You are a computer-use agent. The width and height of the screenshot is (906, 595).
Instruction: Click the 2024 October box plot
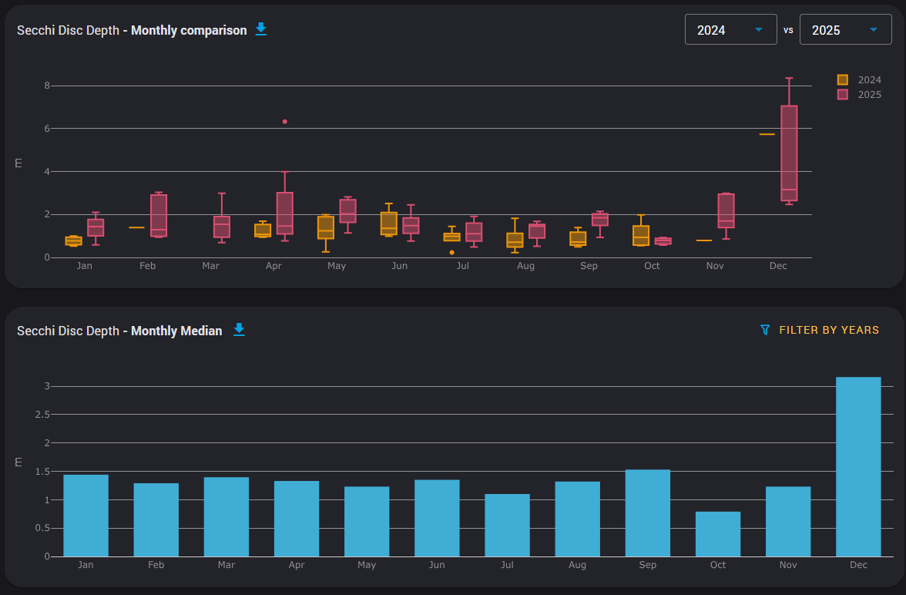click(641, 235)
